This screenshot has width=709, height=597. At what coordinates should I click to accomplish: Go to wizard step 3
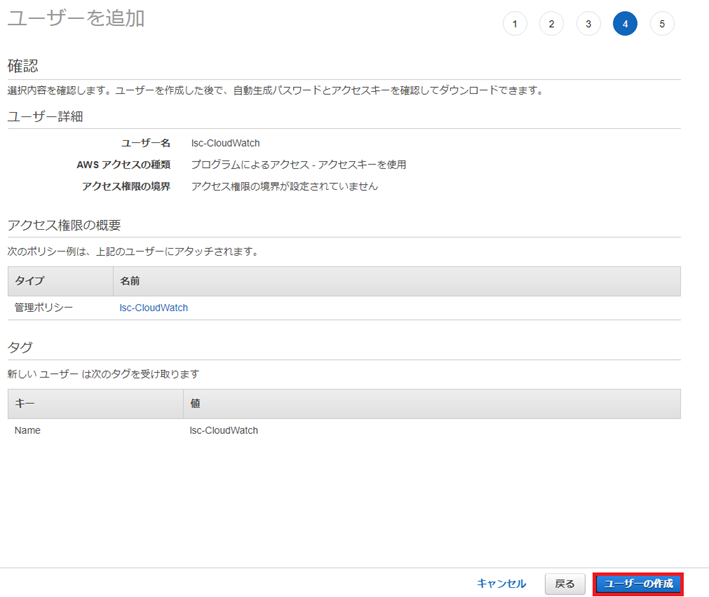(588, 24)
